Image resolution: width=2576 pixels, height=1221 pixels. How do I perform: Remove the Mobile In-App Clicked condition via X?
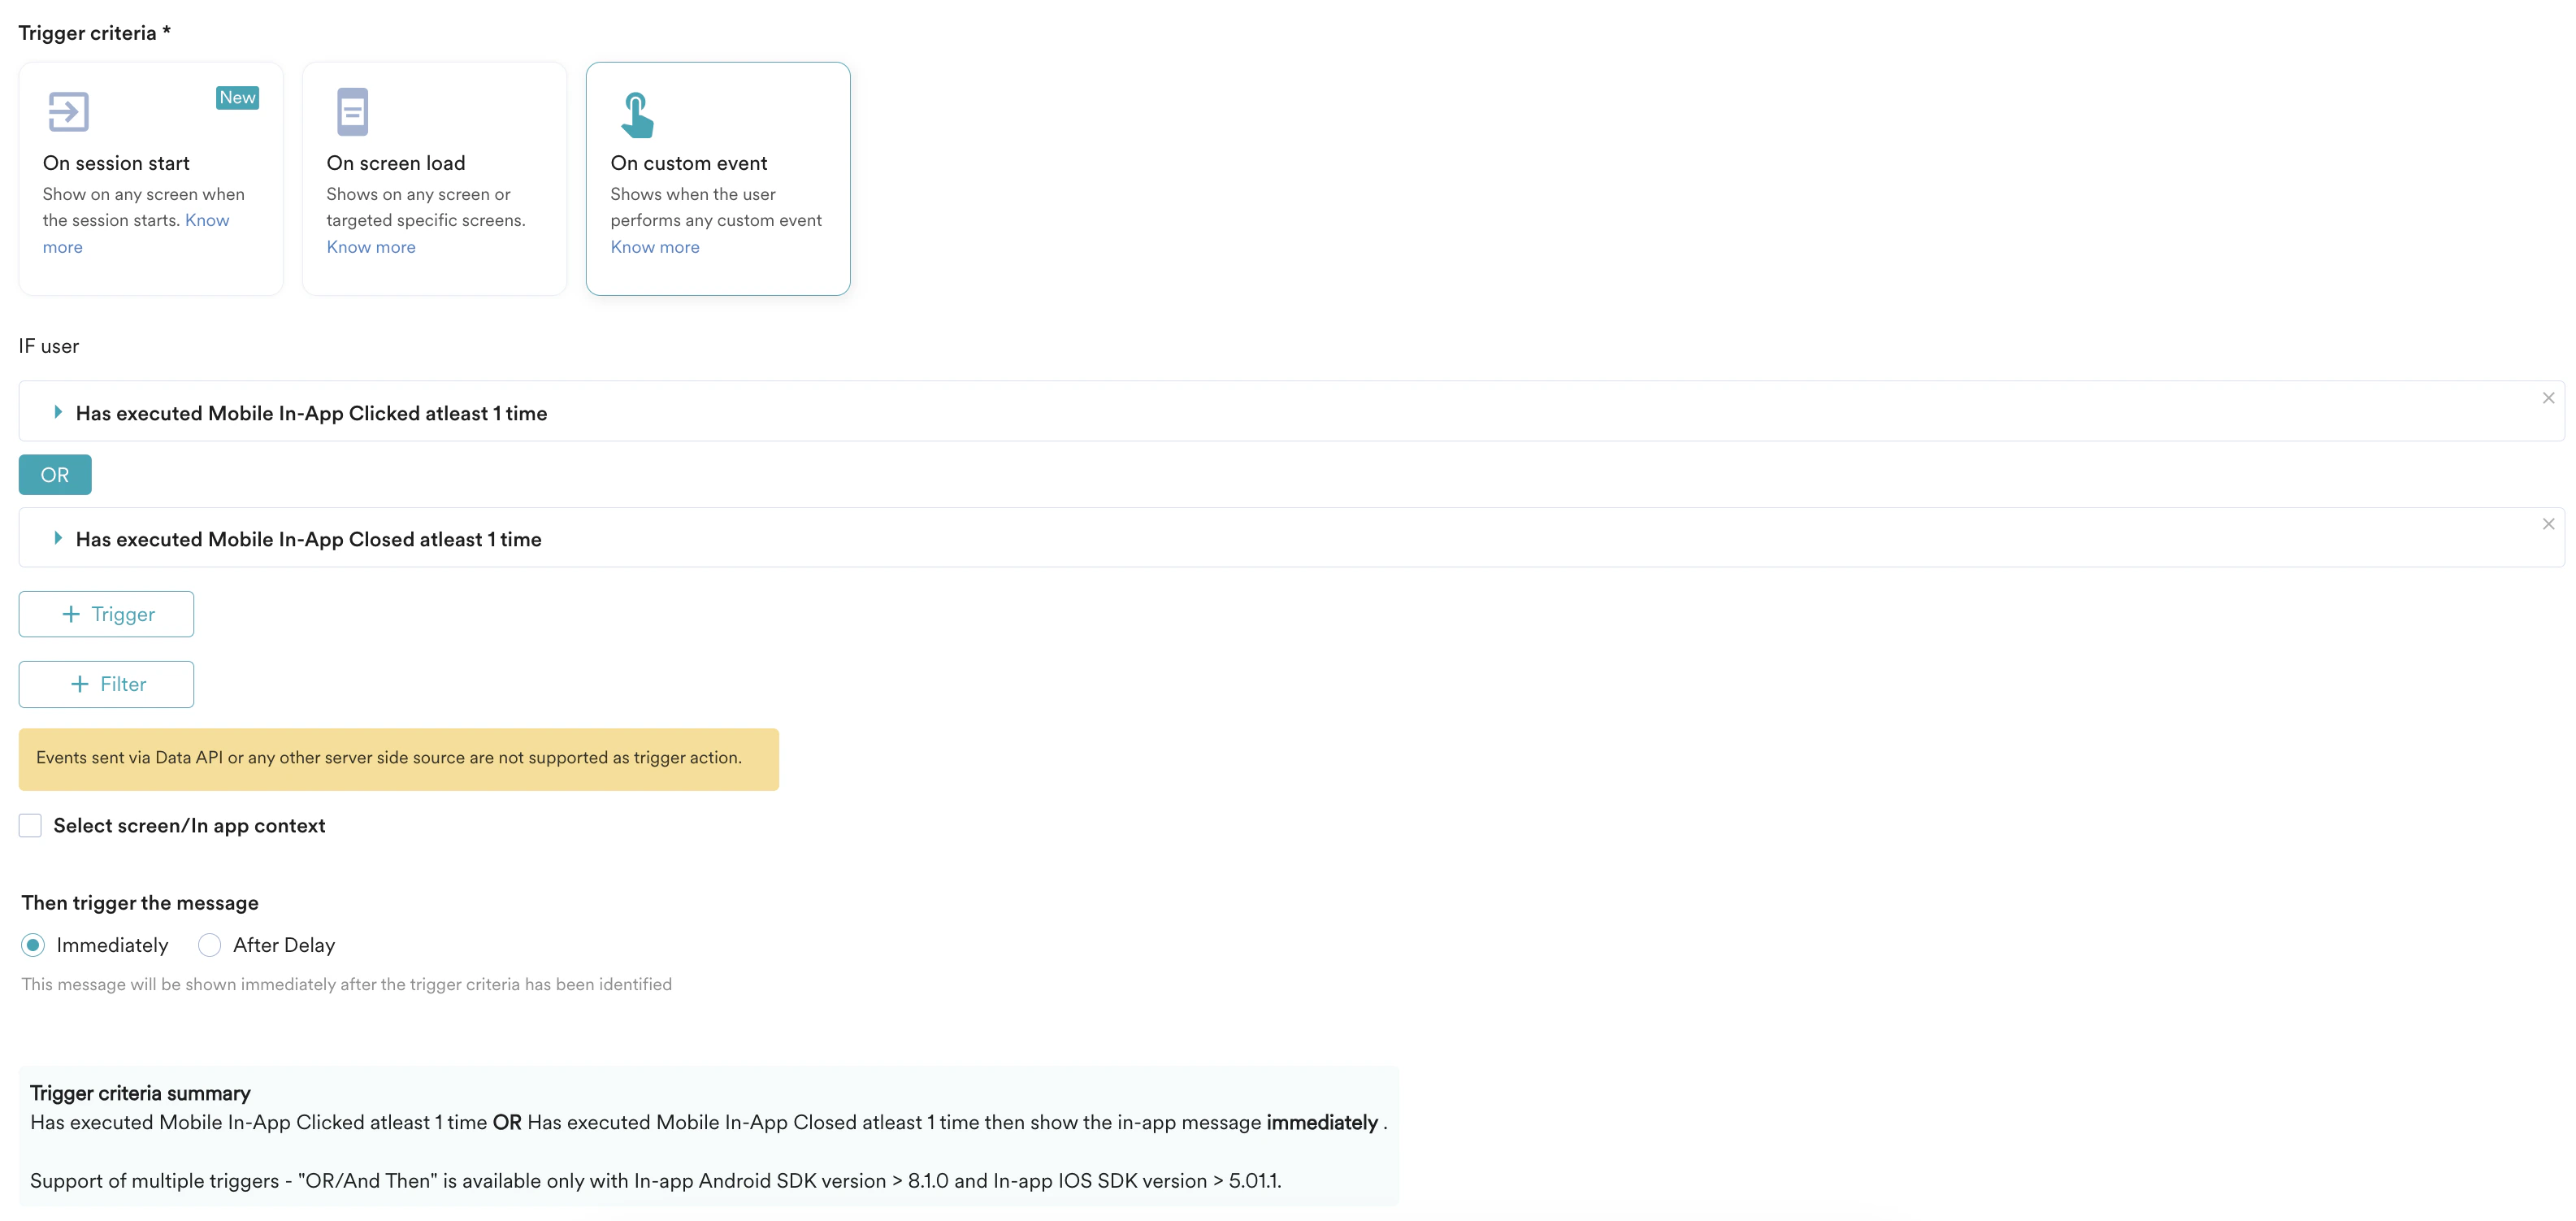pos(2549,397)
